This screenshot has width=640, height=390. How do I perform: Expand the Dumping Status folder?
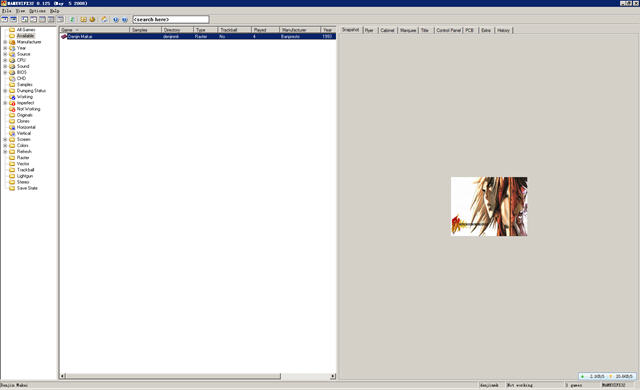click(5, 91)
